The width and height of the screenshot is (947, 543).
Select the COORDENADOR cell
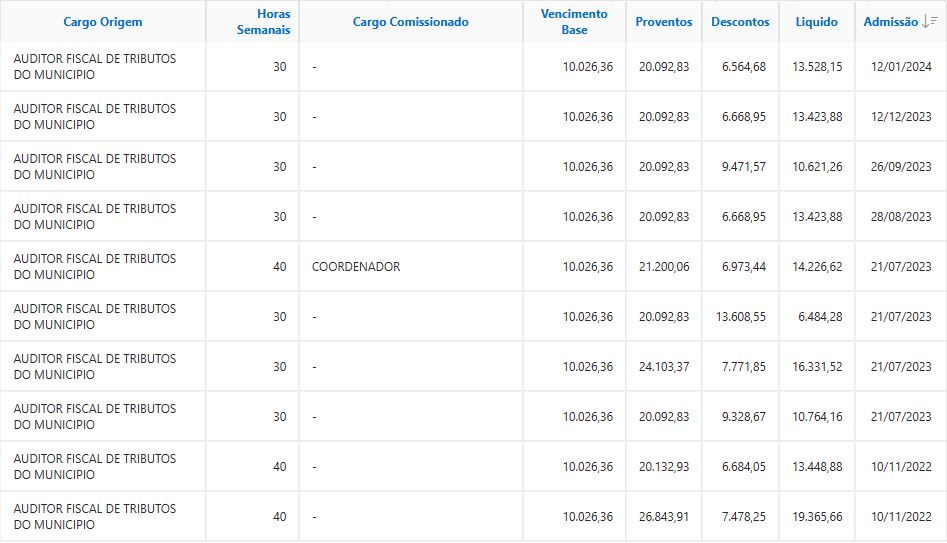(356, 267)
